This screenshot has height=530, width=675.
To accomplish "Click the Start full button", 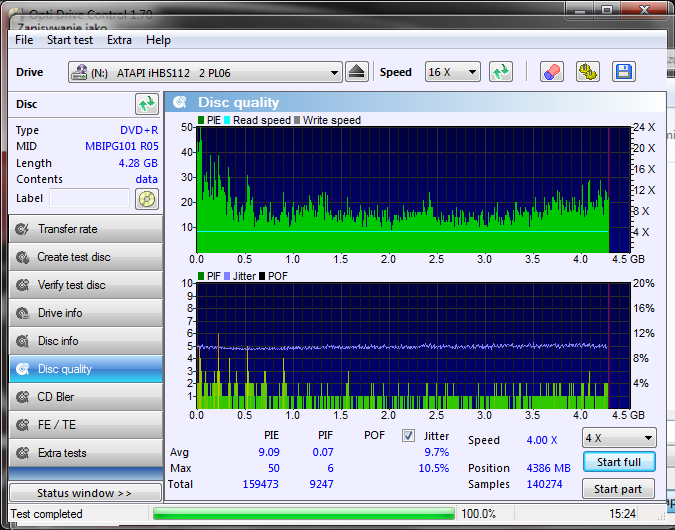I will click(619, 462).
